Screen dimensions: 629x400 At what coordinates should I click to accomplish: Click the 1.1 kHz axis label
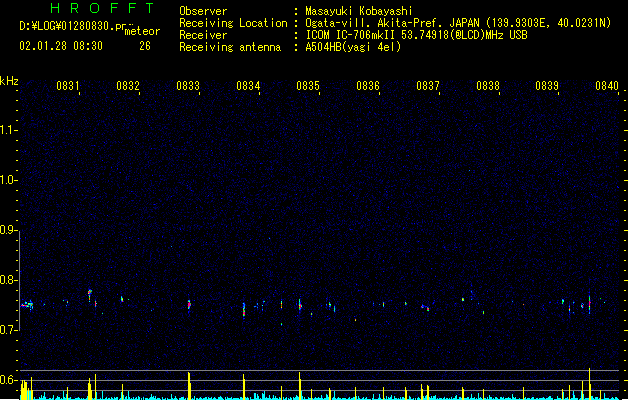(9, 130)
